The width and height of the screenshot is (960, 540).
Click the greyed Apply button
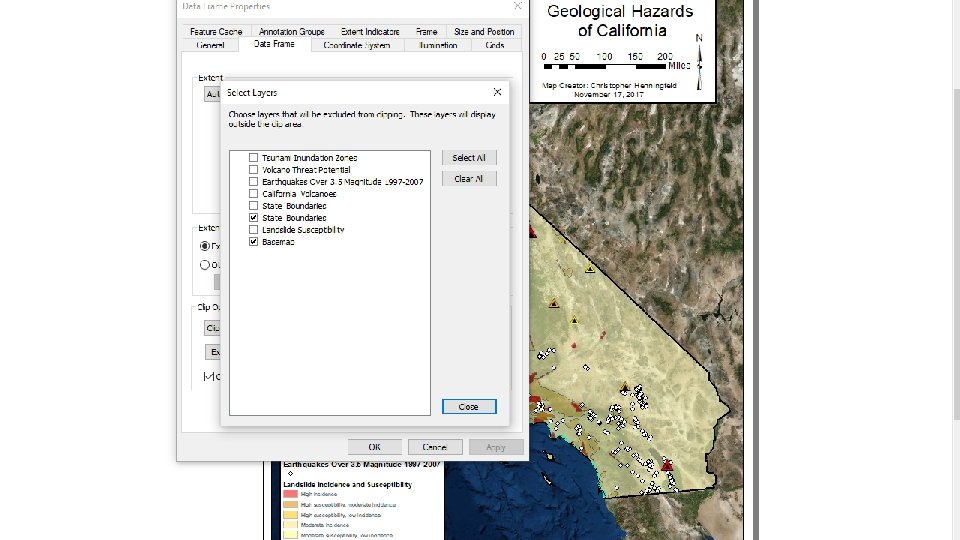(496, 447)
